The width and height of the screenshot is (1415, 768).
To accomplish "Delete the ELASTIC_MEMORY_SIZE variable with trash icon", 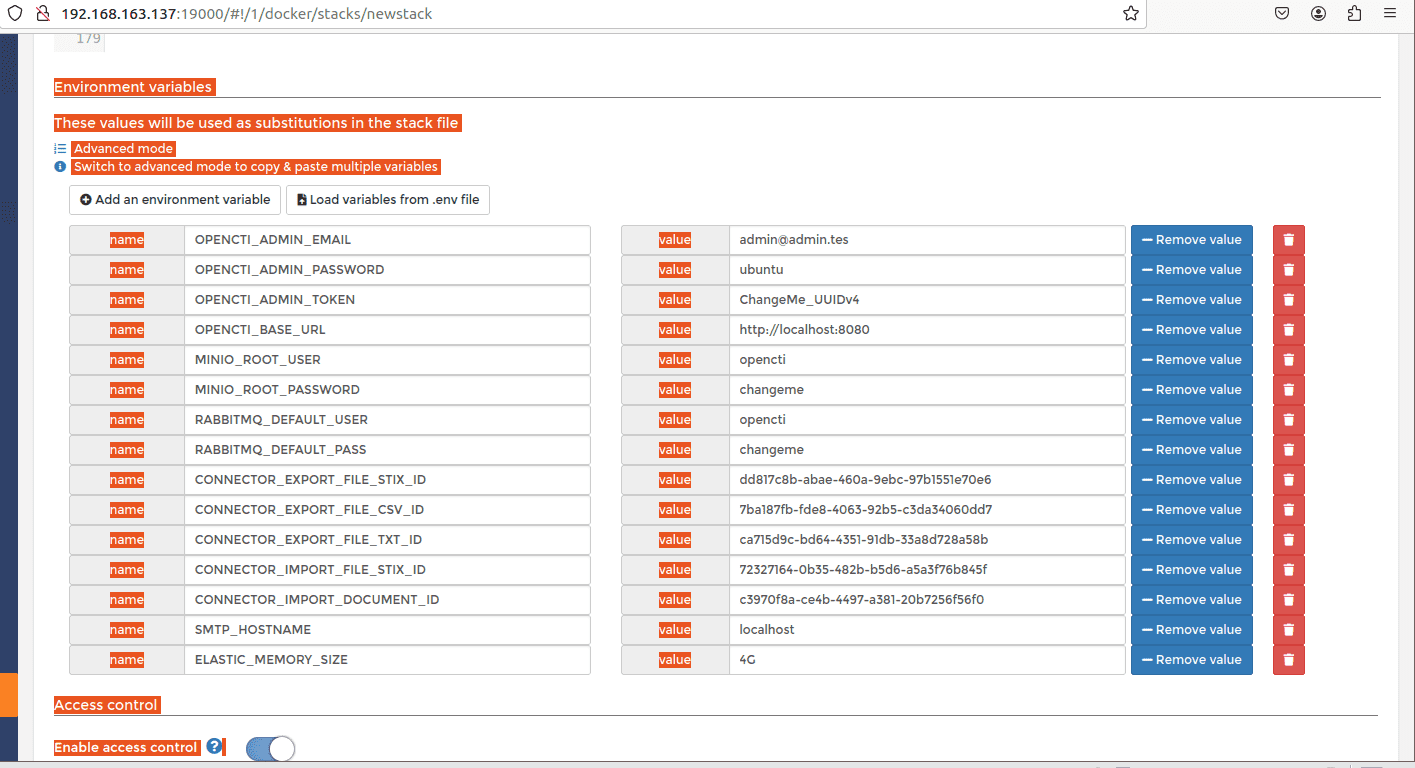I will click(x=1288, y=660).
